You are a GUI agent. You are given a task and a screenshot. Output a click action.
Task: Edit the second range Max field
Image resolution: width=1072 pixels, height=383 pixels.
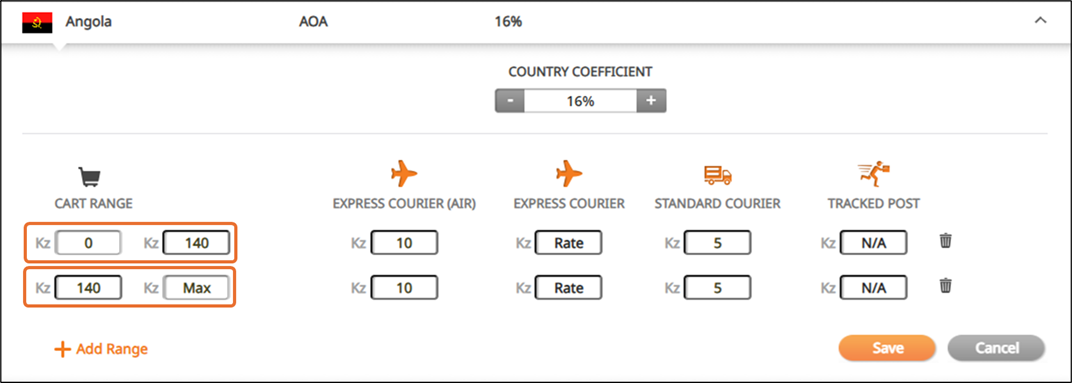coord(196,288)
